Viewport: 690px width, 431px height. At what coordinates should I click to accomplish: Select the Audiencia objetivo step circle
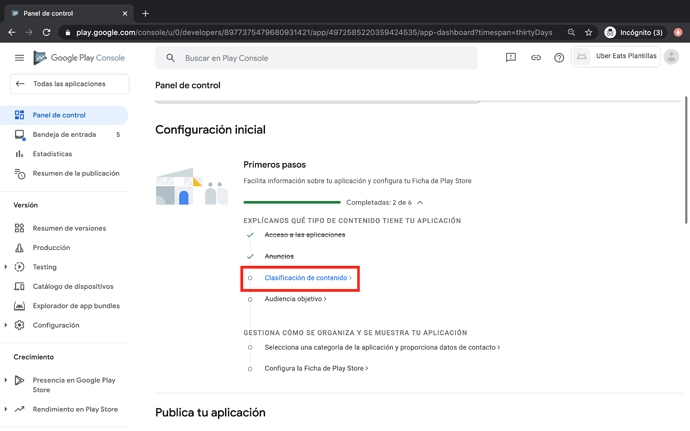tap(250, 299)
